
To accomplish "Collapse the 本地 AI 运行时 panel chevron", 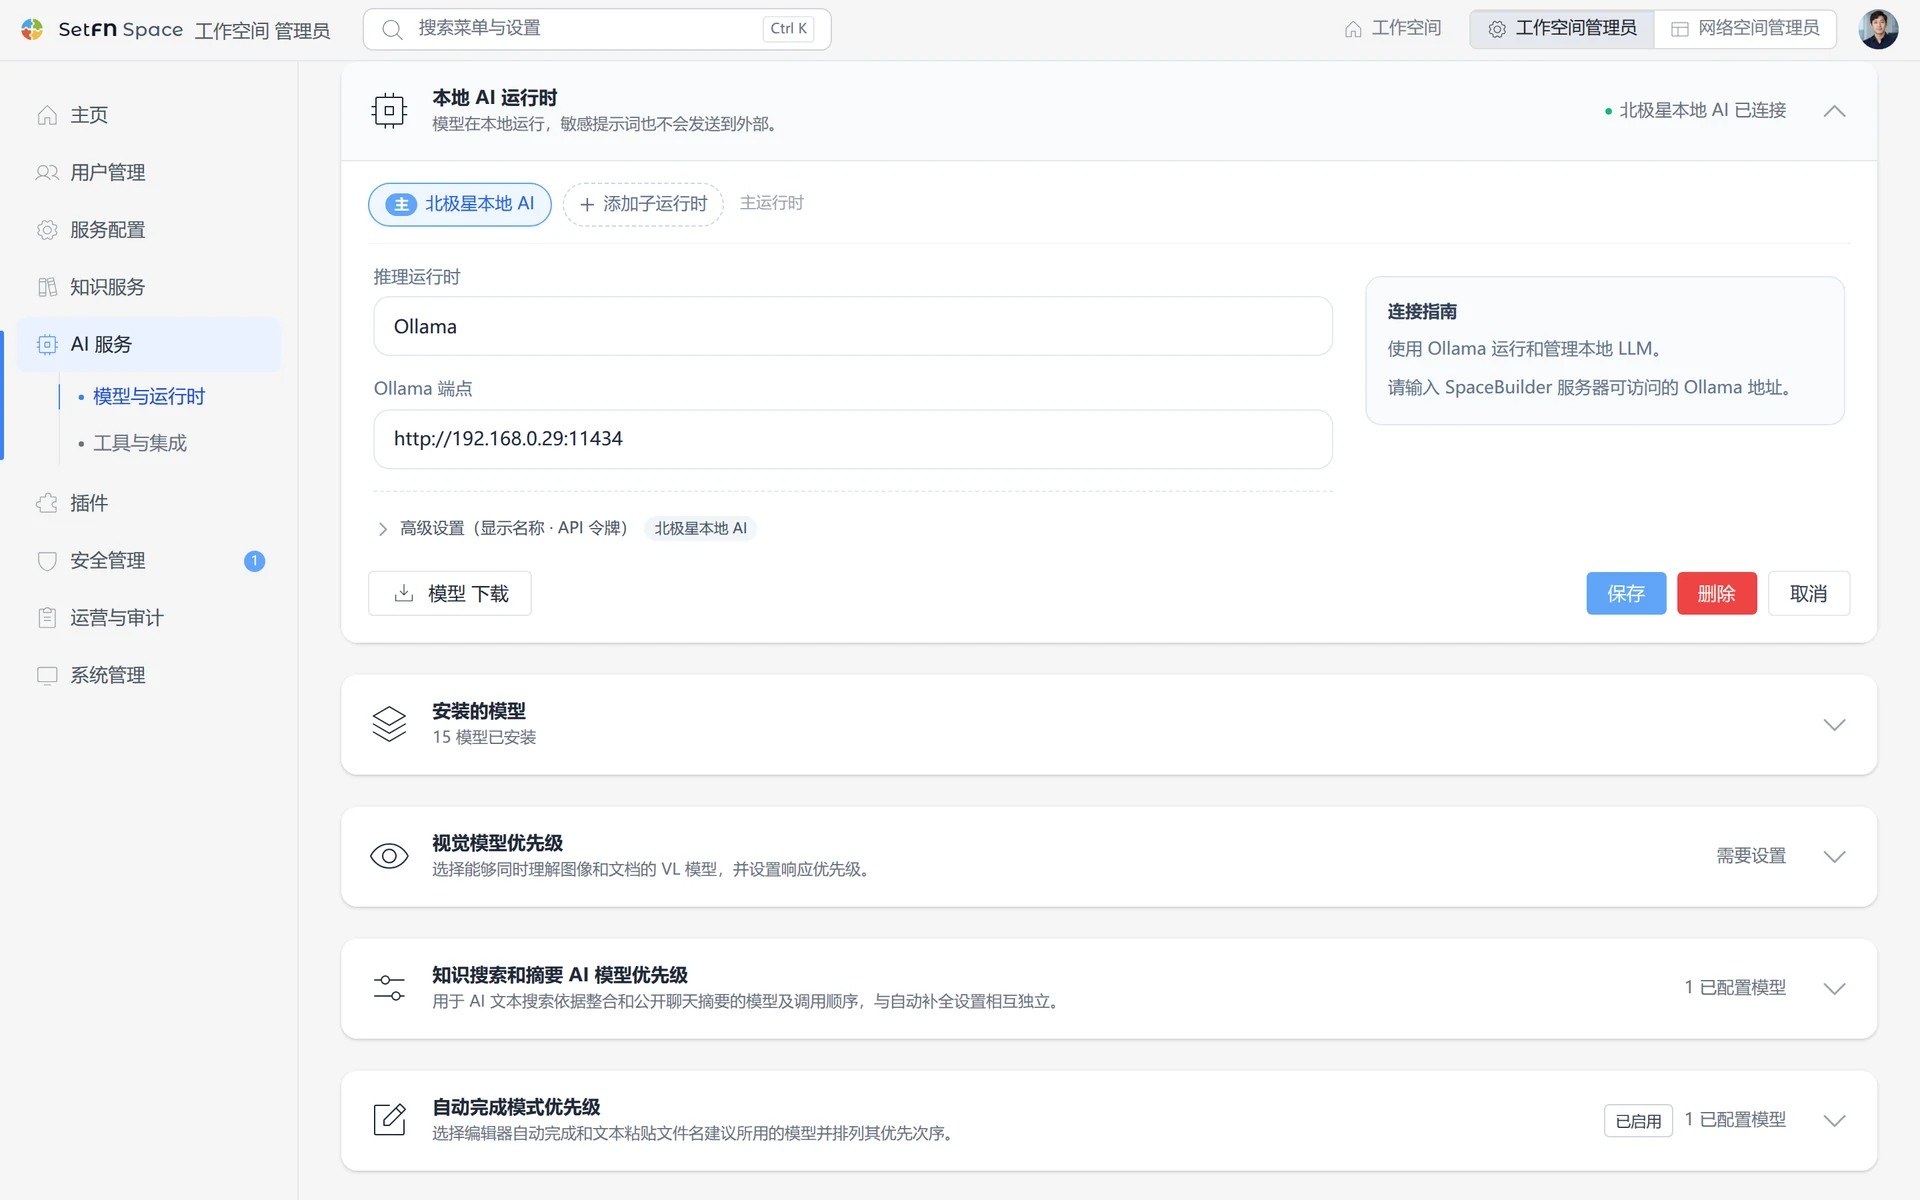I will (1834, 111).
